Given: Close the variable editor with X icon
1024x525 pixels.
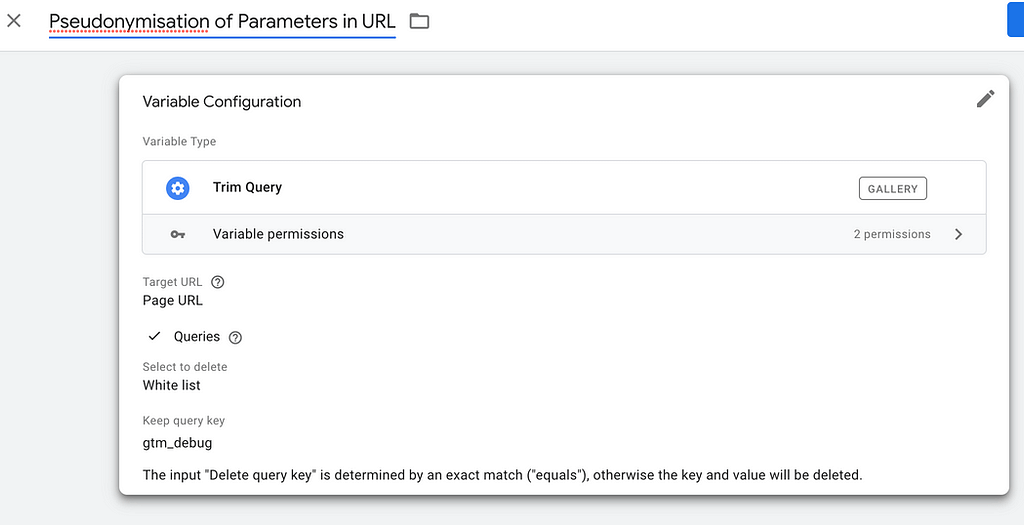Looking at the screenshot, I should (x=14, y=21).
